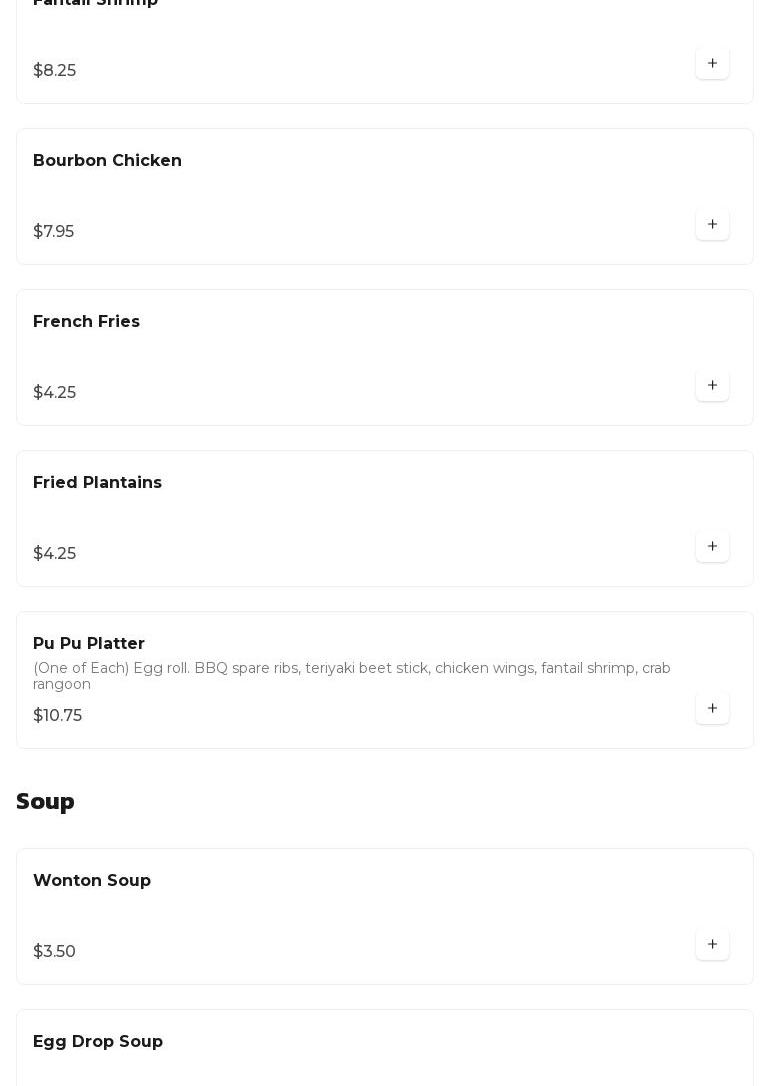
Task: Click the Pu Pu Platter description text
Action: click(x=352, y=676)
